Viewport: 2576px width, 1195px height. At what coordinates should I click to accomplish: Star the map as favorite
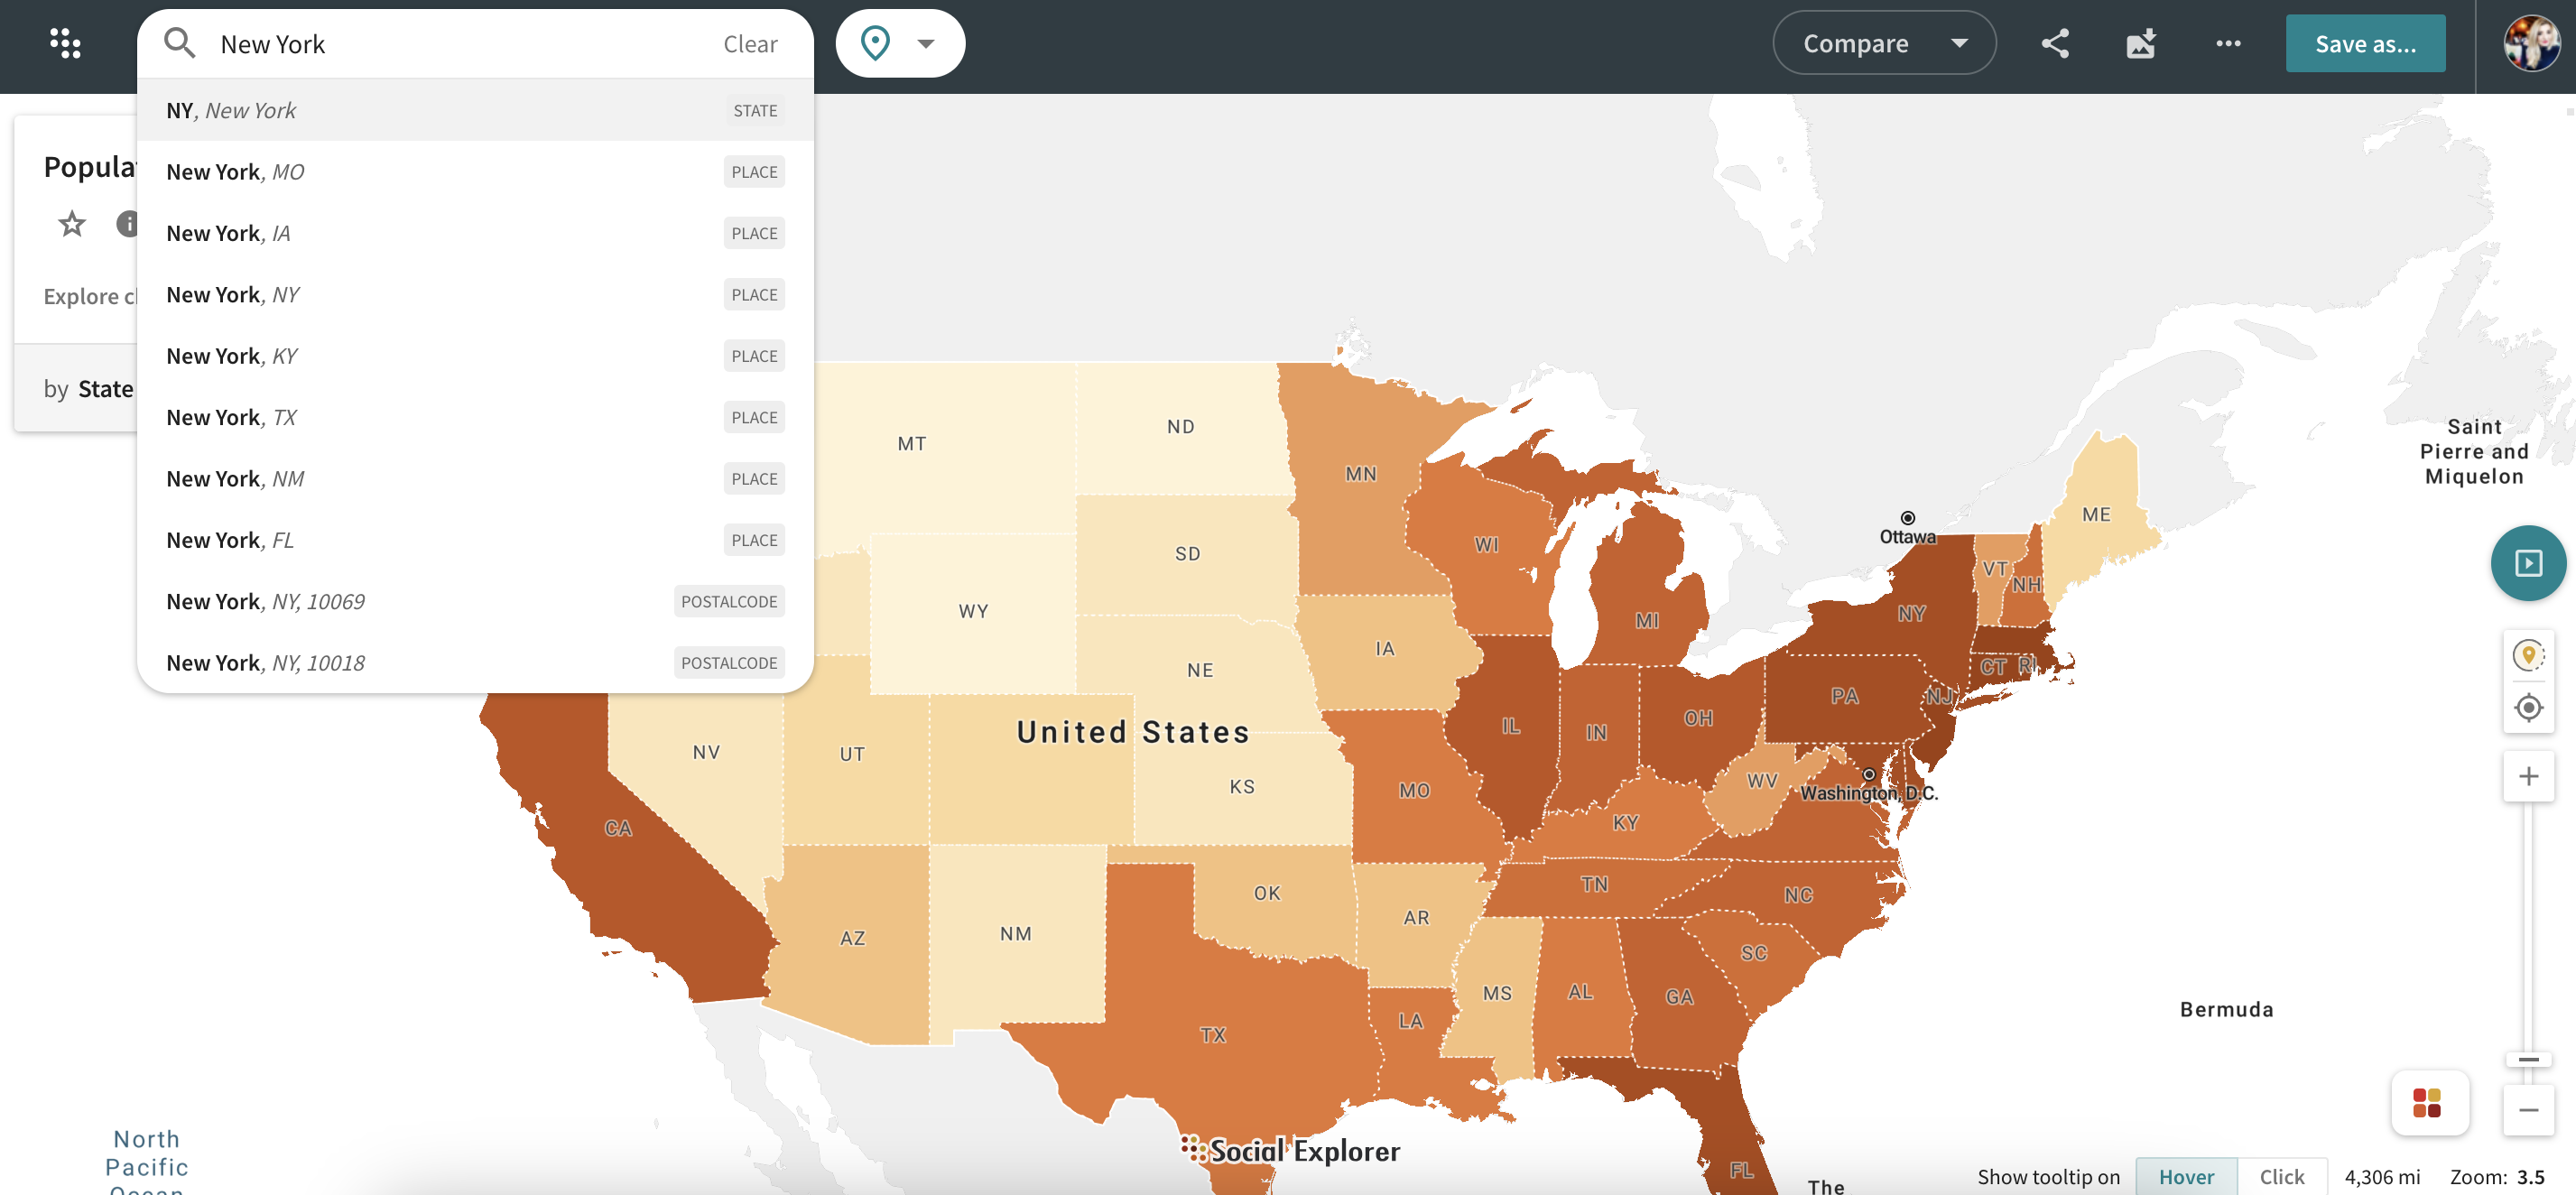point(72,223)
